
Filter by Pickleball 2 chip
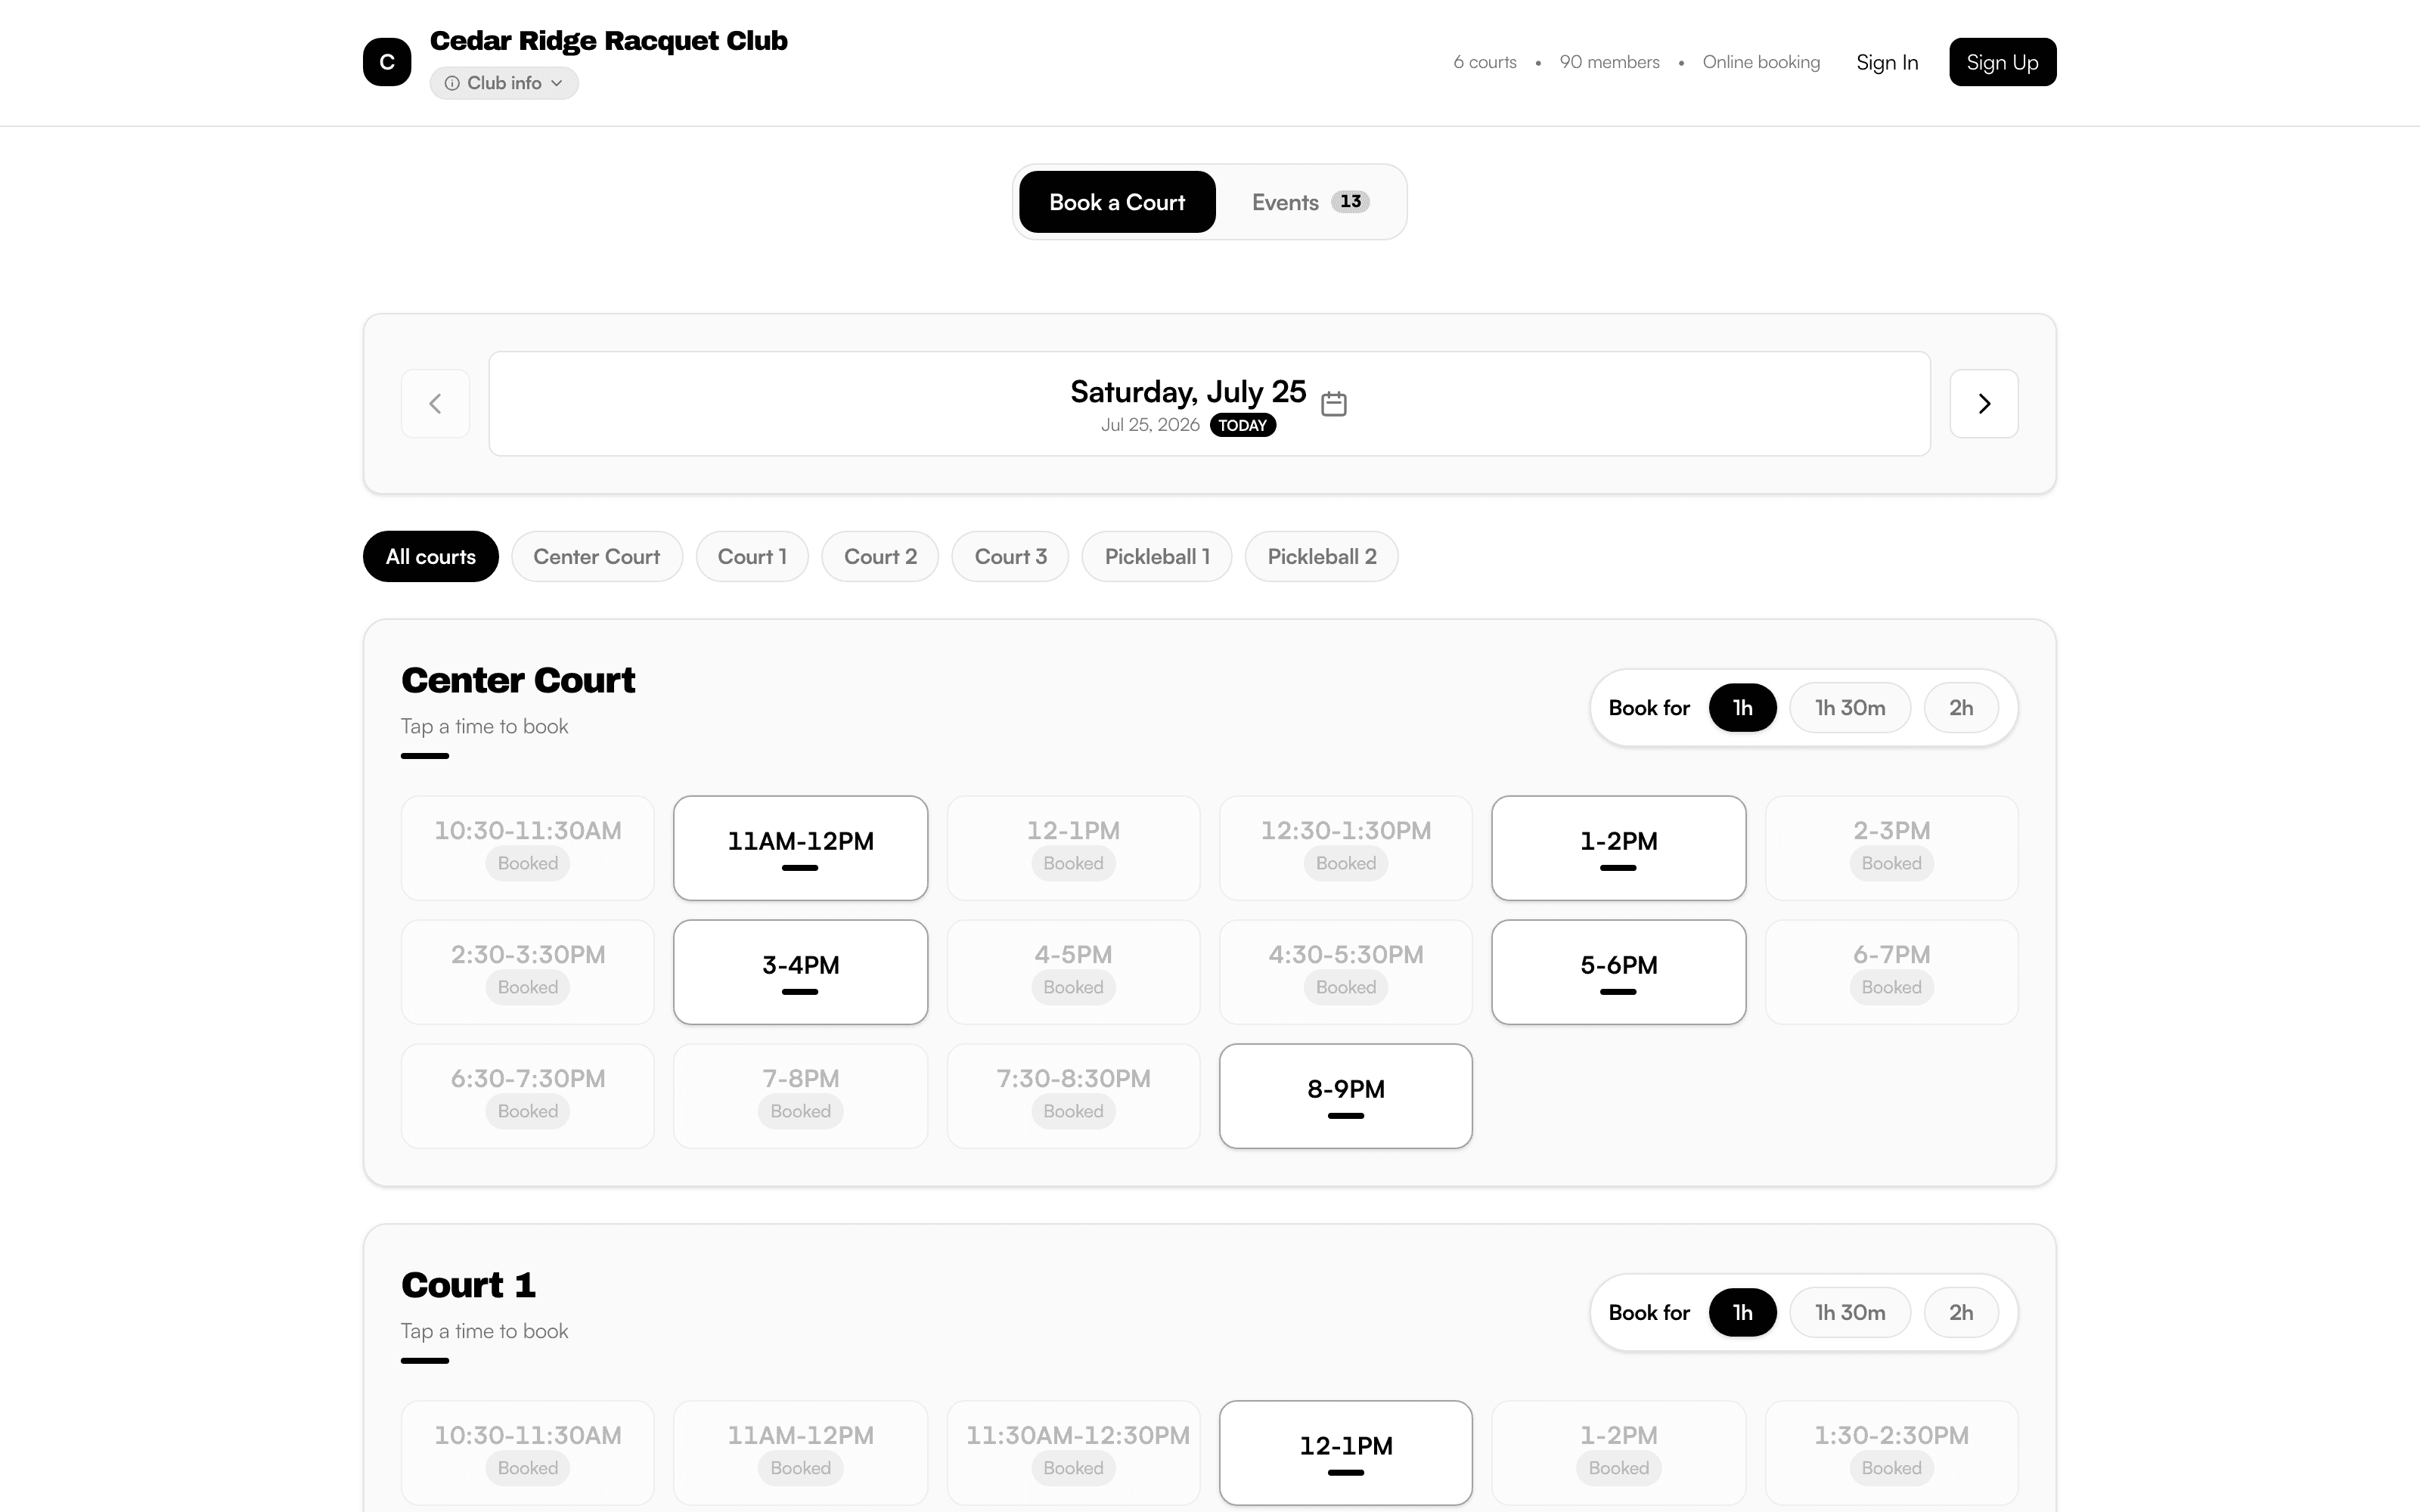pos(1322,556)
